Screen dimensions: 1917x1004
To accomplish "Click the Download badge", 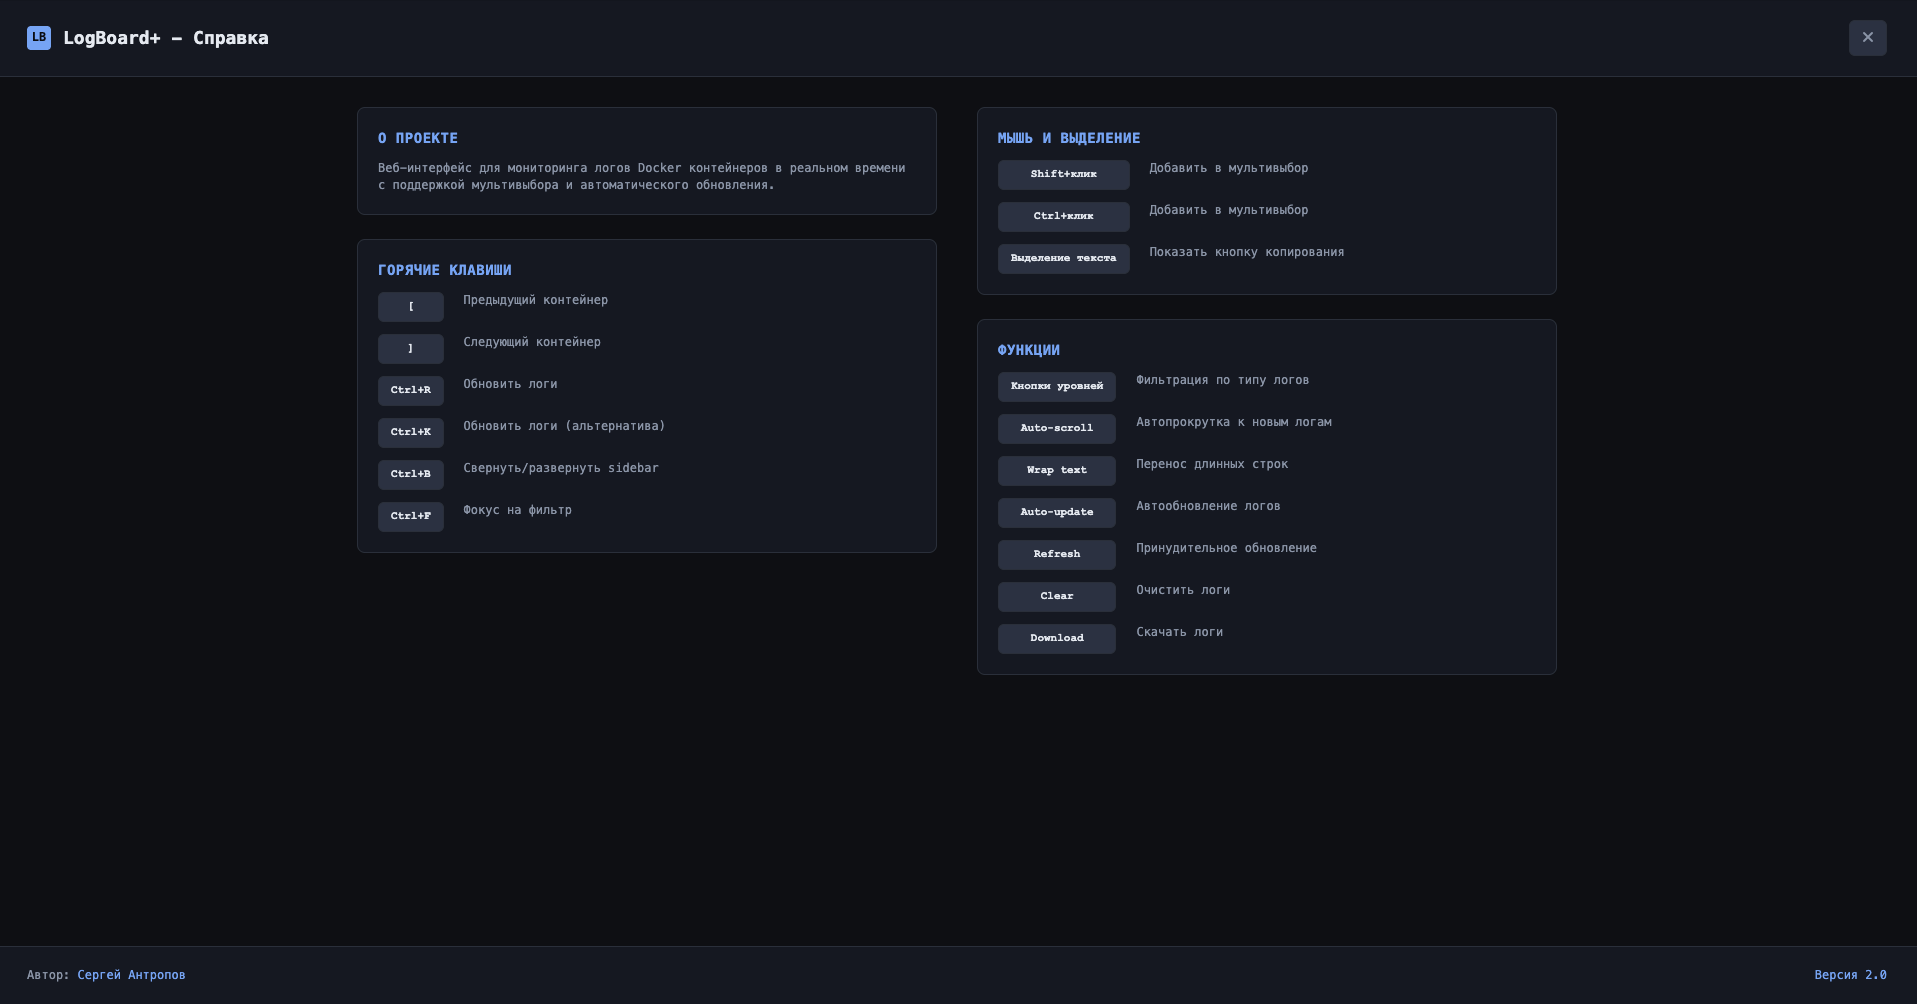I will [x=1056, y=639].
